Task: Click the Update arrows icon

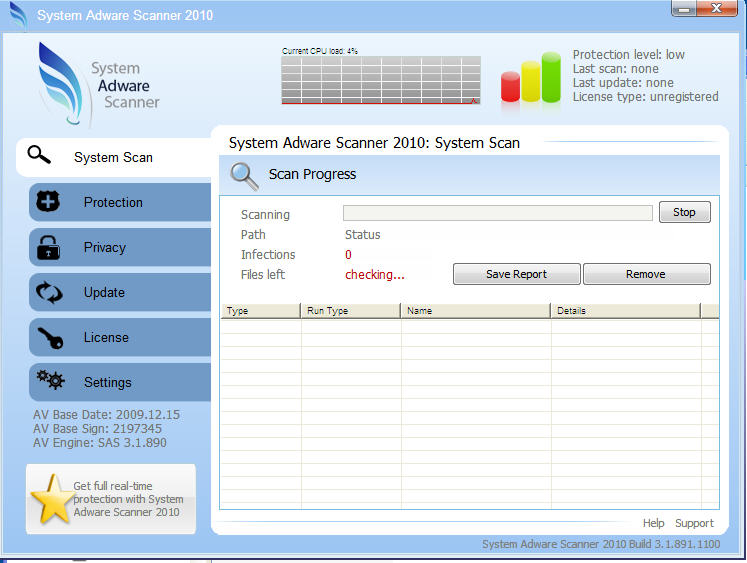Action: (x=49, y=292)
